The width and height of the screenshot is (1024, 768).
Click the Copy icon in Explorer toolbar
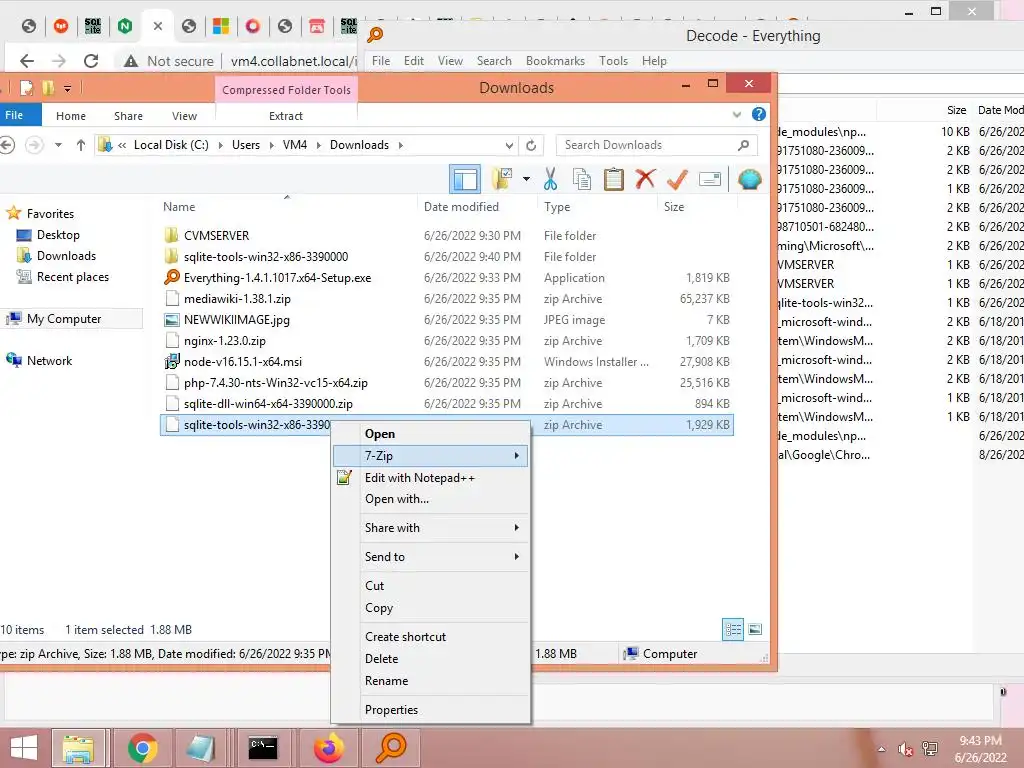[x=581, y=179]
